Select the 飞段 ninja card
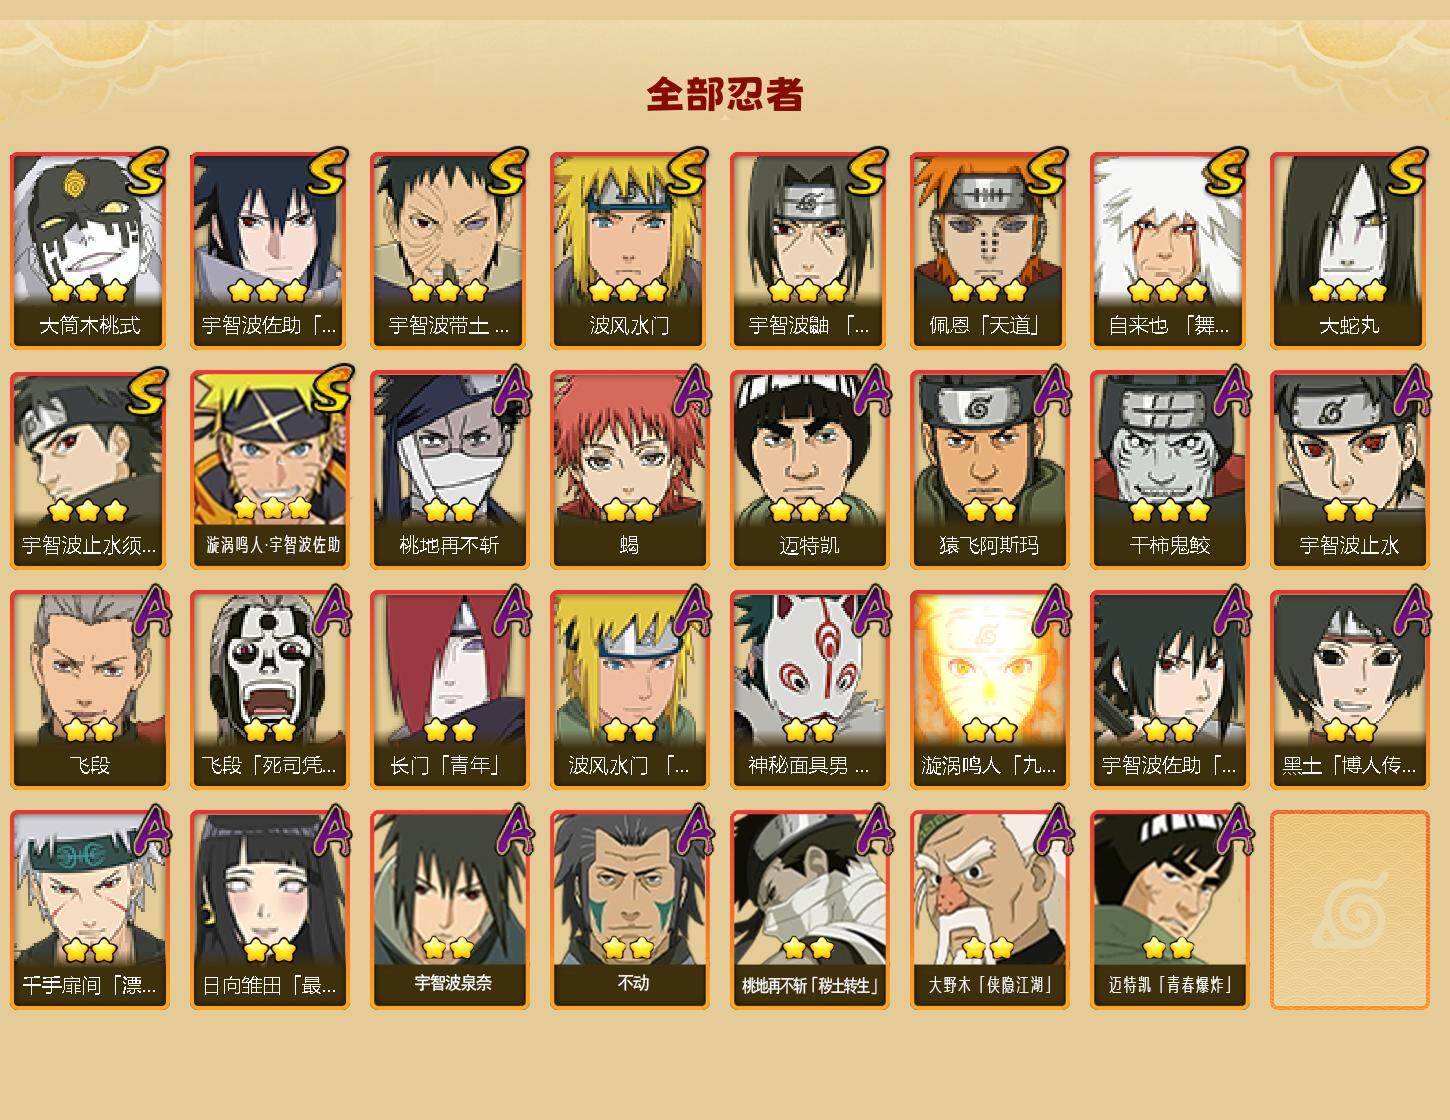This screenshot has width=1450, height=1120. 89,690
